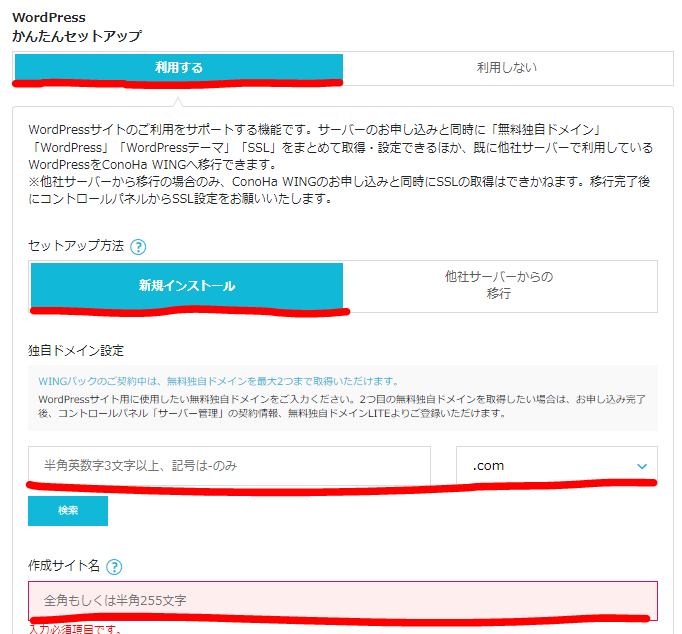Viewport: 682px width, 634px height.
Task: Click the 入力必須項目です error message
Action: click(x=75, y=629)
